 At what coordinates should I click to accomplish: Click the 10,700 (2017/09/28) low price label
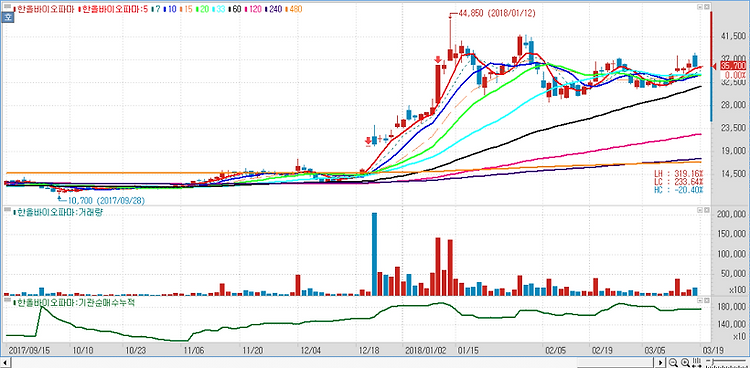pyautogui.click(x=106, y=201)
